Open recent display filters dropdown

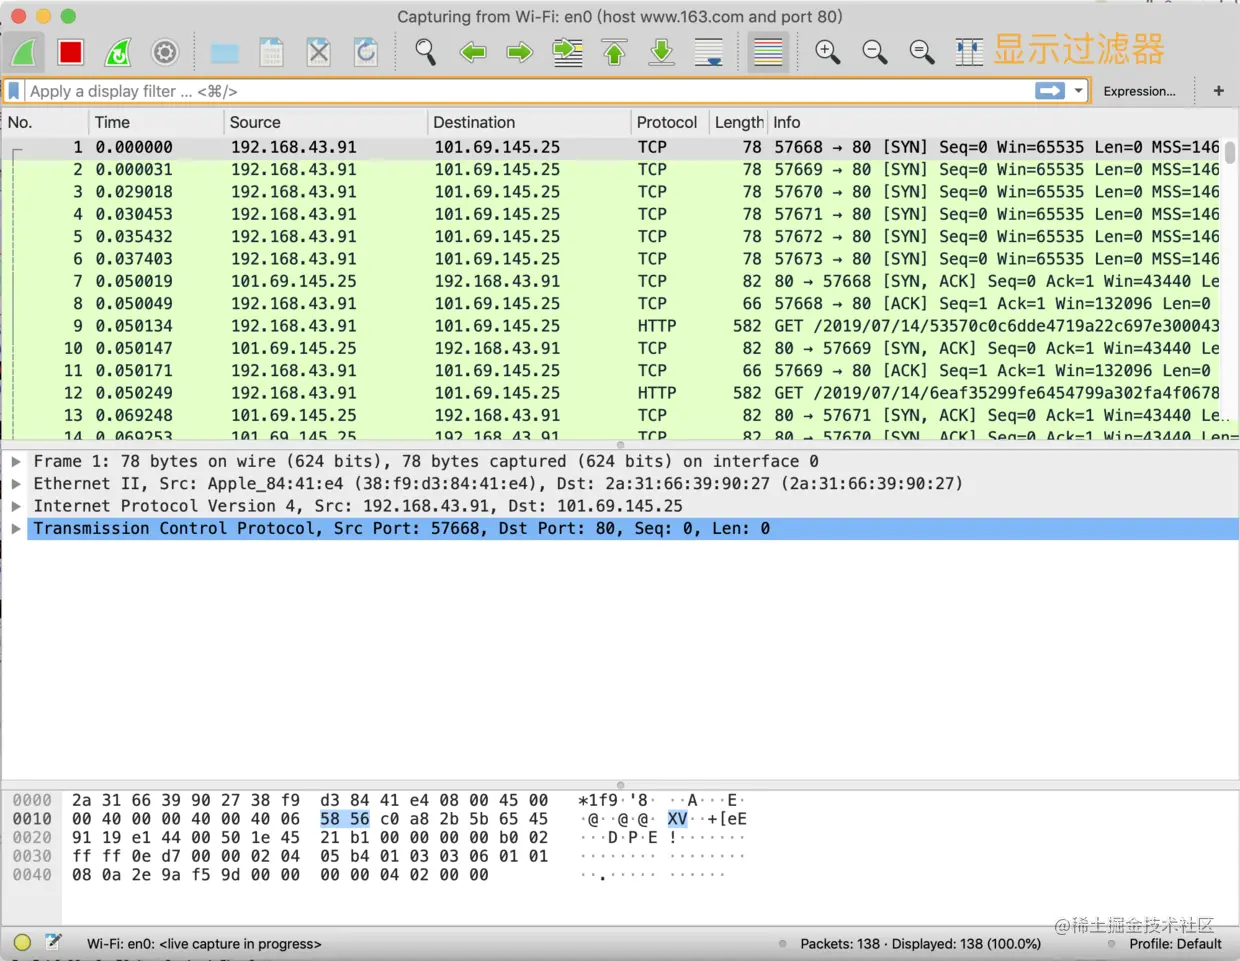pyautogui.click(x=1078, y=91)
